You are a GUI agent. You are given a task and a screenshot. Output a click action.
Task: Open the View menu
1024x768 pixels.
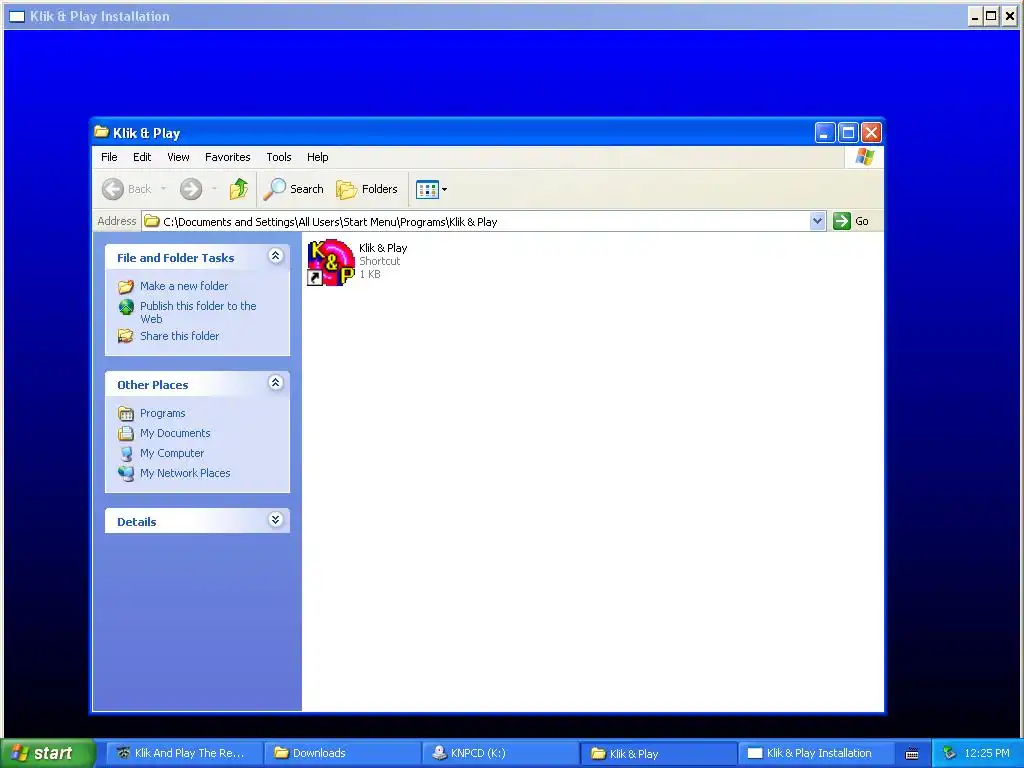pos(178,157)
